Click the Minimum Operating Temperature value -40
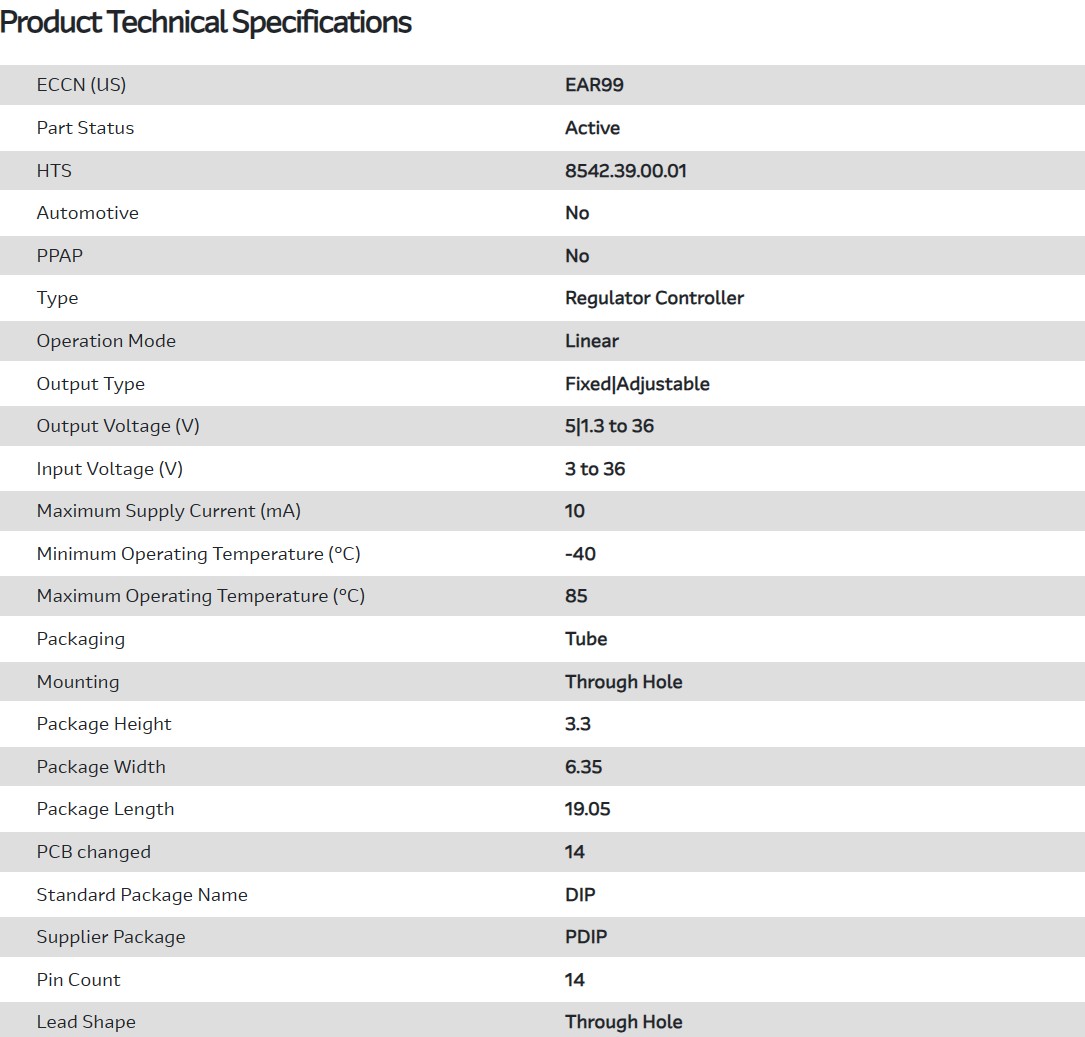 coord(580,554)
